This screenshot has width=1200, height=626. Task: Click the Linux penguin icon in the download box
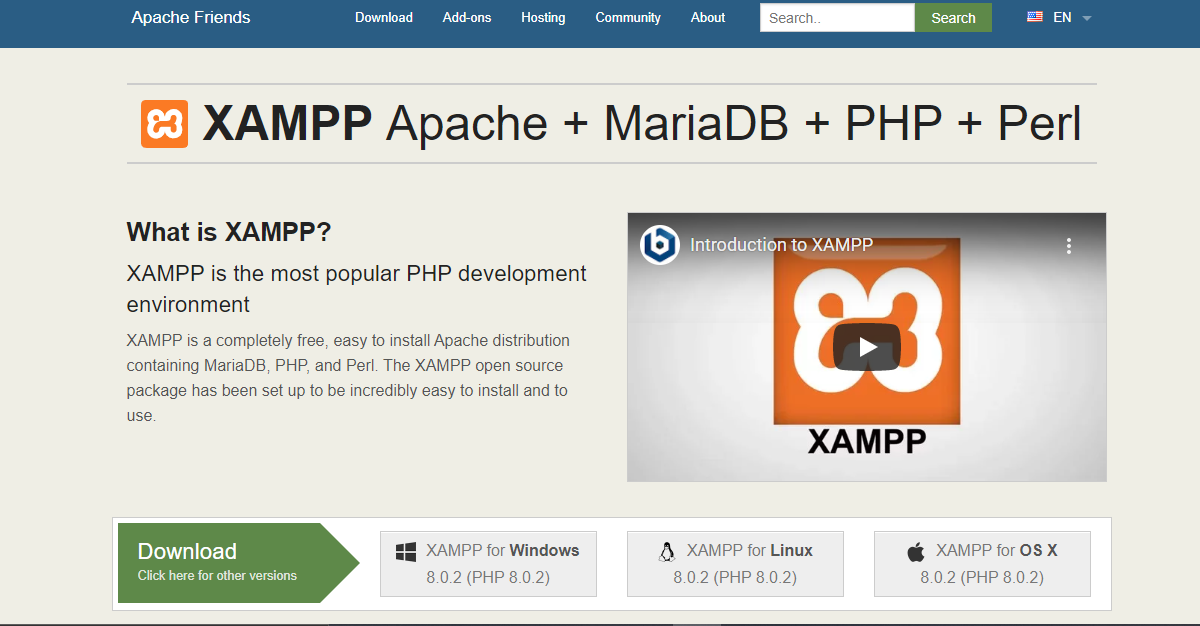(667, 552)
